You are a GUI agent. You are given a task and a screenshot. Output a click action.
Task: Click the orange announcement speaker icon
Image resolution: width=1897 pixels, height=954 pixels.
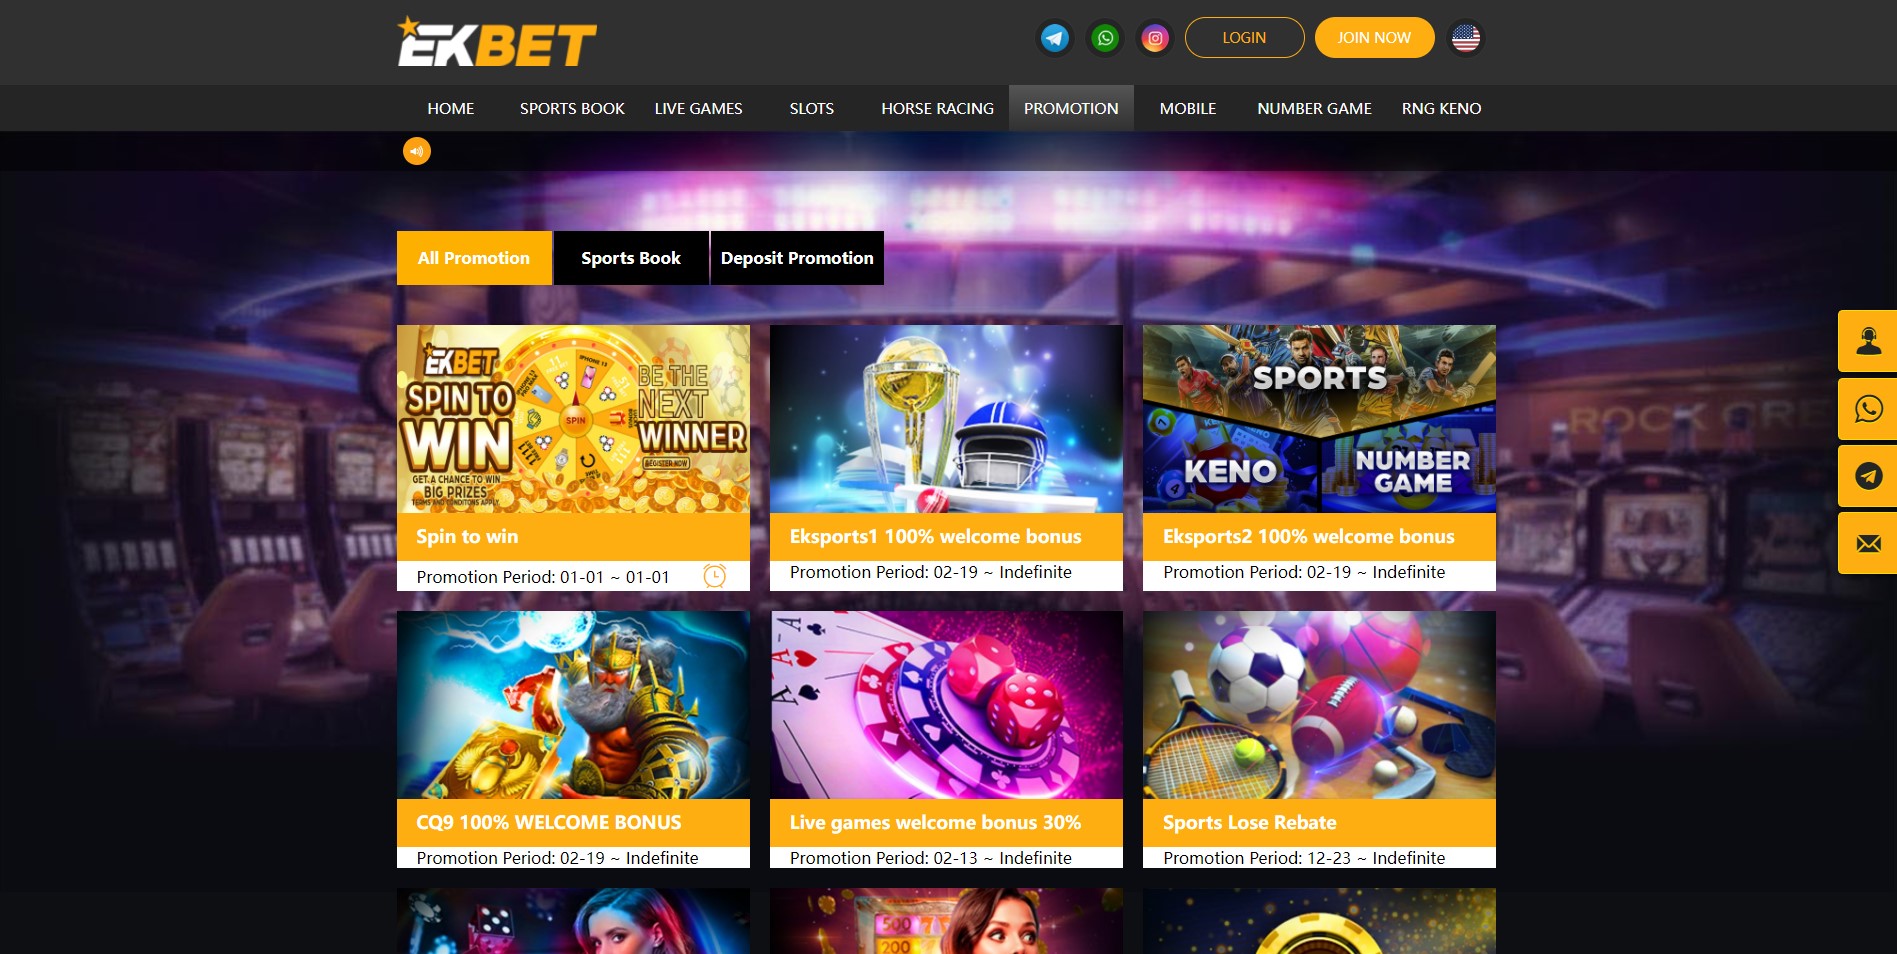point(417,151)
